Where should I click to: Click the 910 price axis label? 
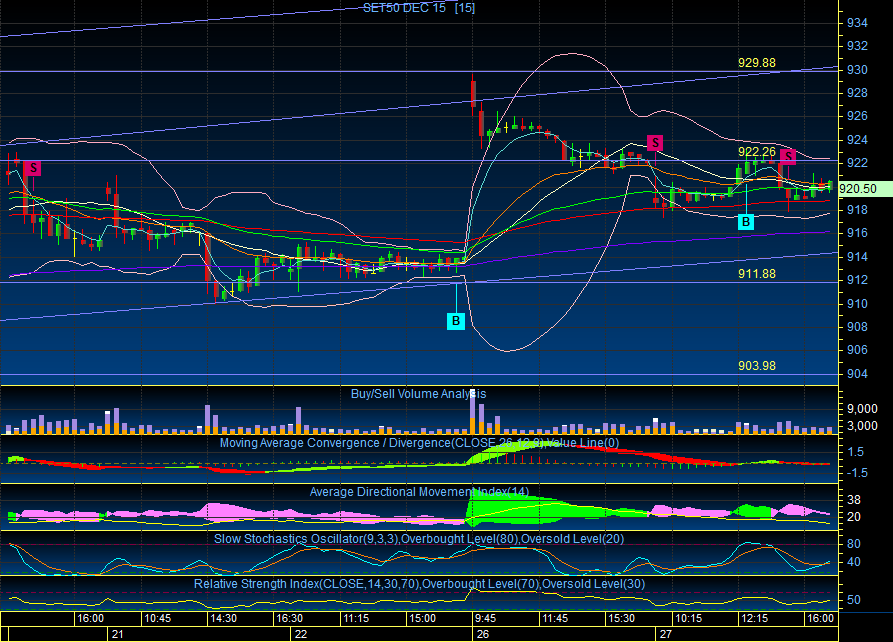pos(857,304)
